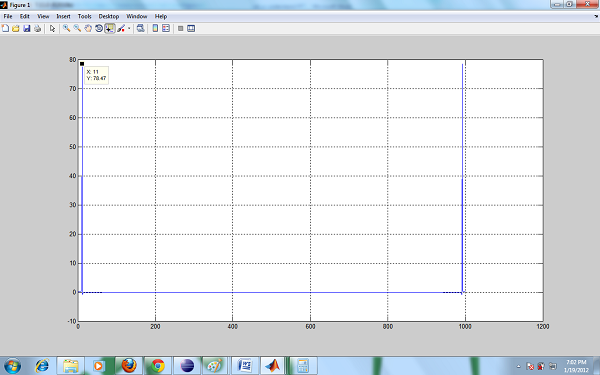Click the Link Plot toolbar button
This screenshot has width=600, height=375.
pyautogui.click(x=140, y=28)
